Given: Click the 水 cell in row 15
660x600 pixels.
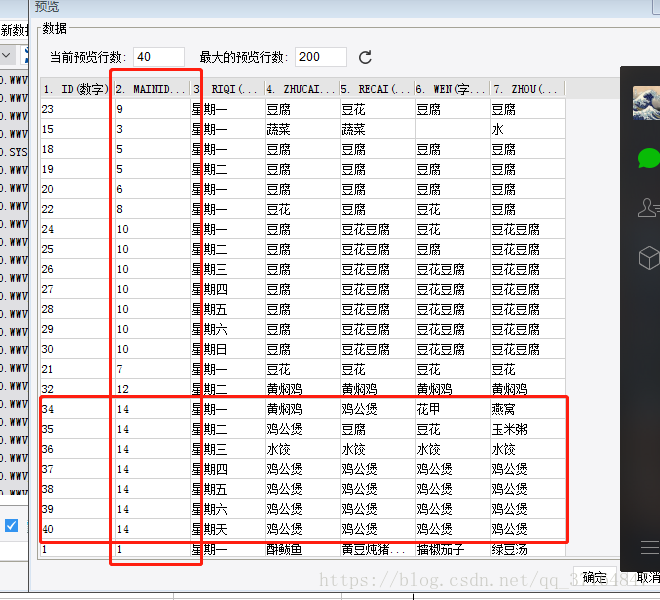Looking at the screenshot, I should click(x=527, y=129).
